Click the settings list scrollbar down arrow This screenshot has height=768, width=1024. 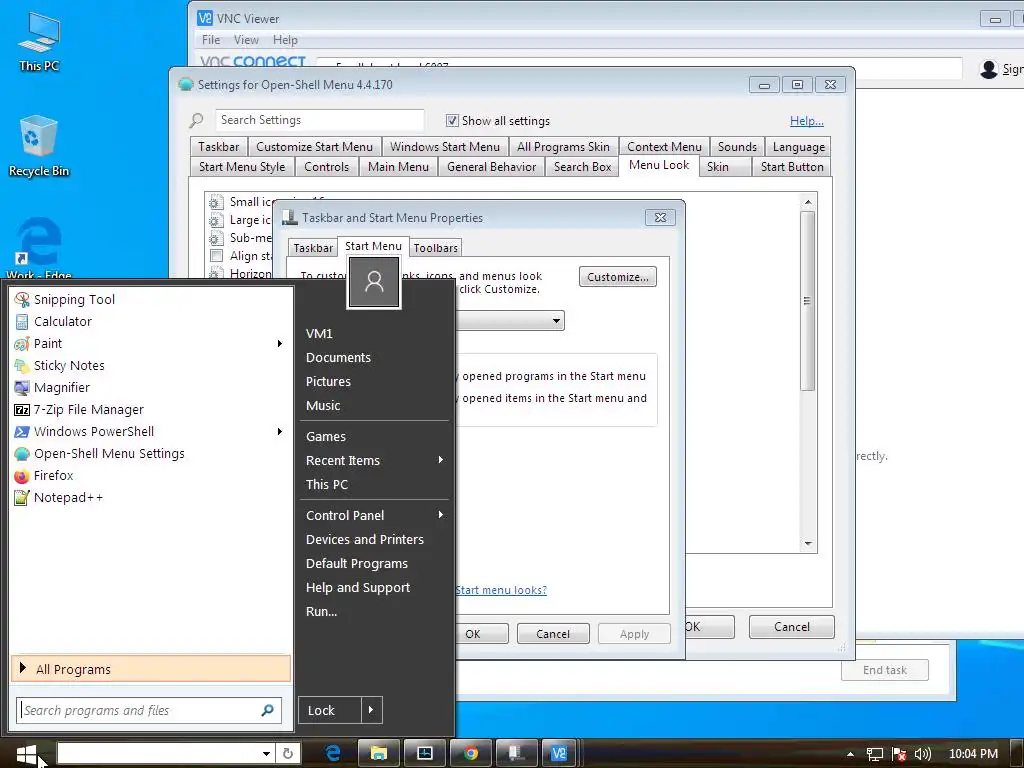pyautogui.click(x=808, y=544)
